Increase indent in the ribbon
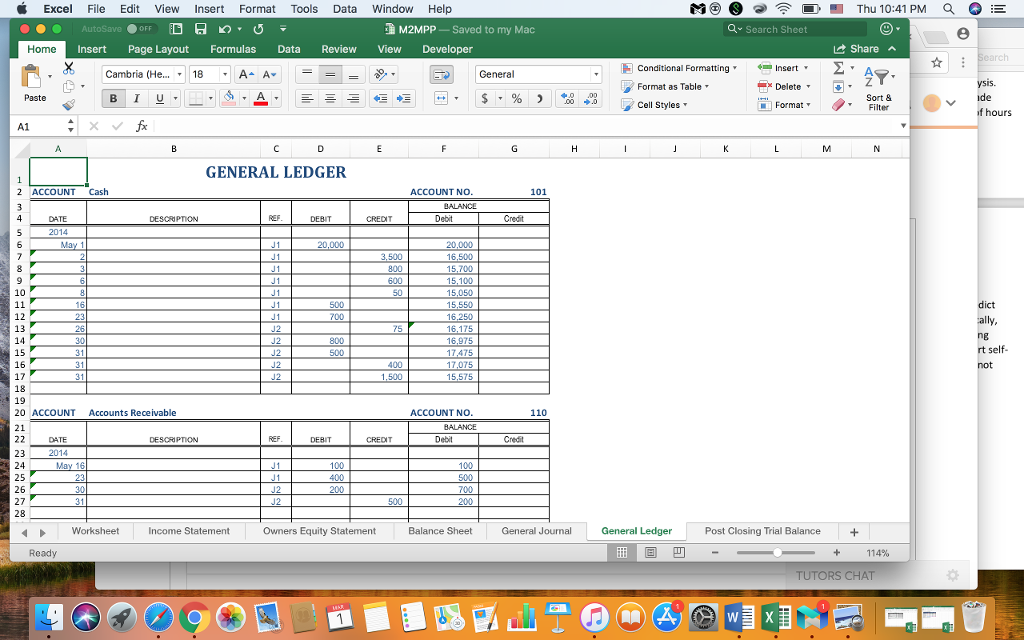 pos(404,99)
